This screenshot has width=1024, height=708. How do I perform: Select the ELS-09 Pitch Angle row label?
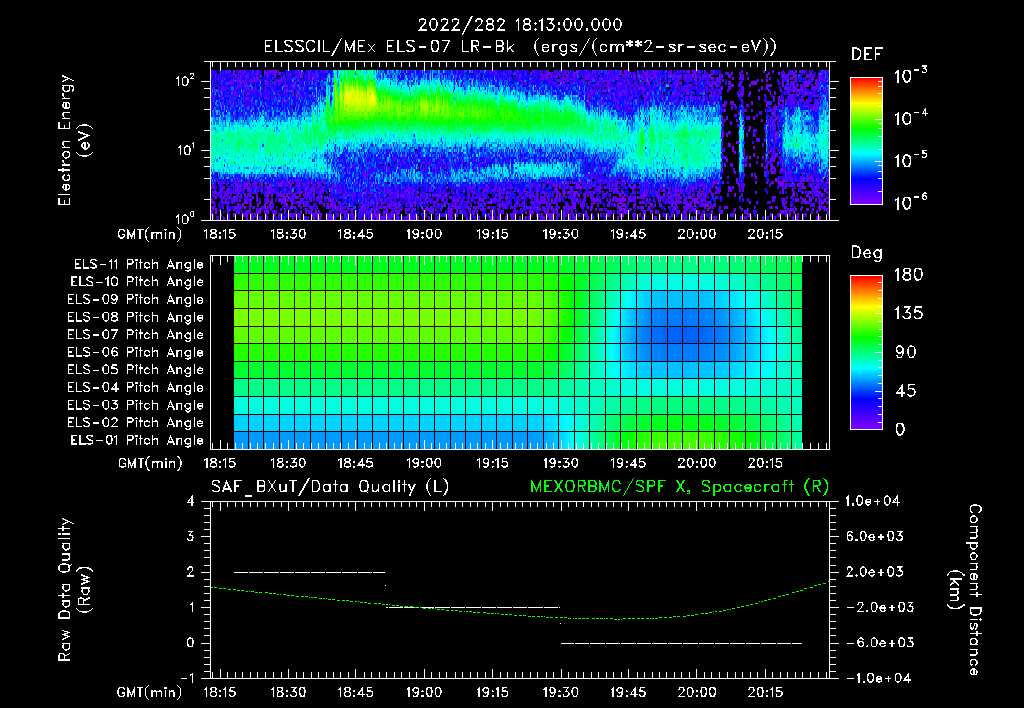click(136, 300)
